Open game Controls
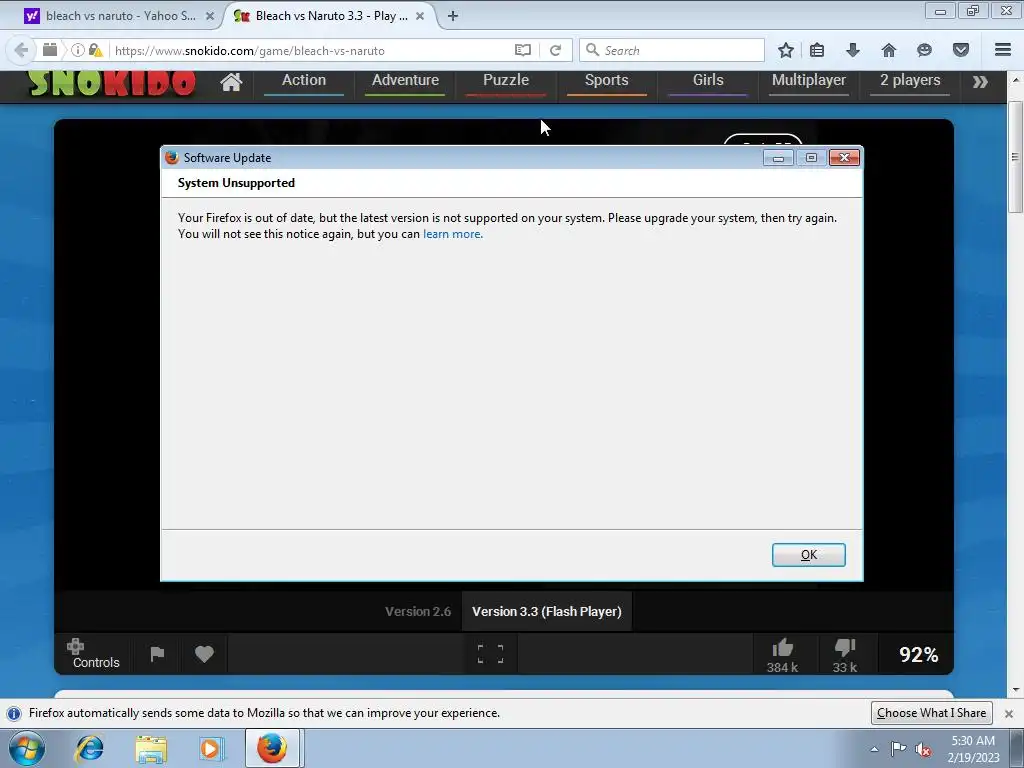Image resolution: width=1024 pixels, height=768 pixels. (x=95, y=654)
